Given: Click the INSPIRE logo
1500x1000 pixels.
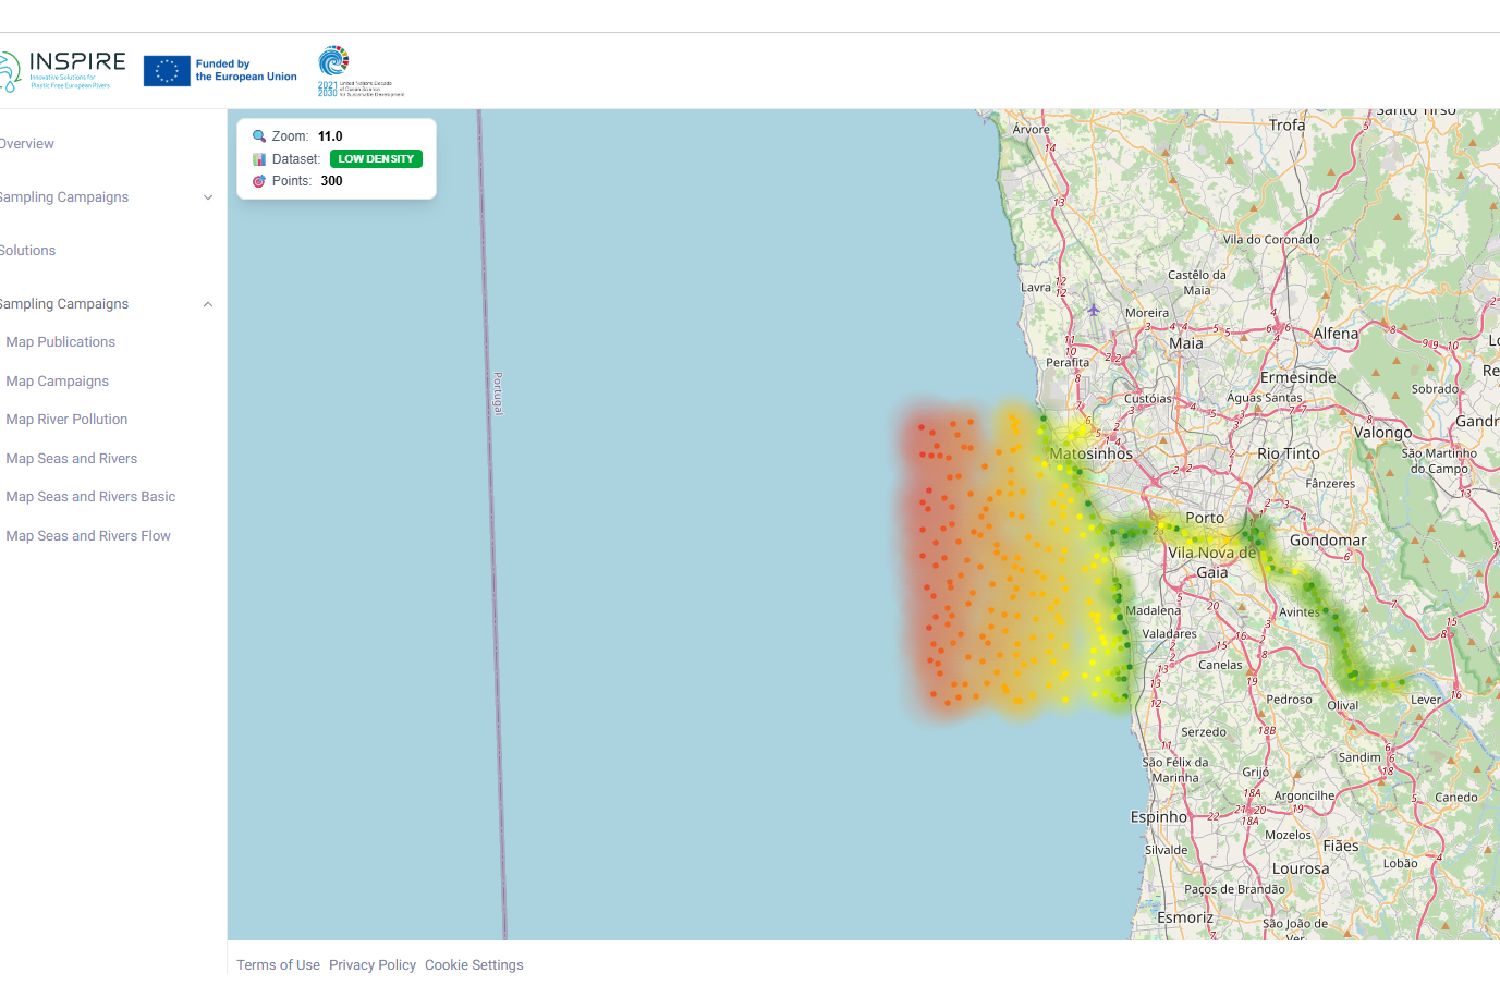Looking at the screenshot, I should point(63,71).
